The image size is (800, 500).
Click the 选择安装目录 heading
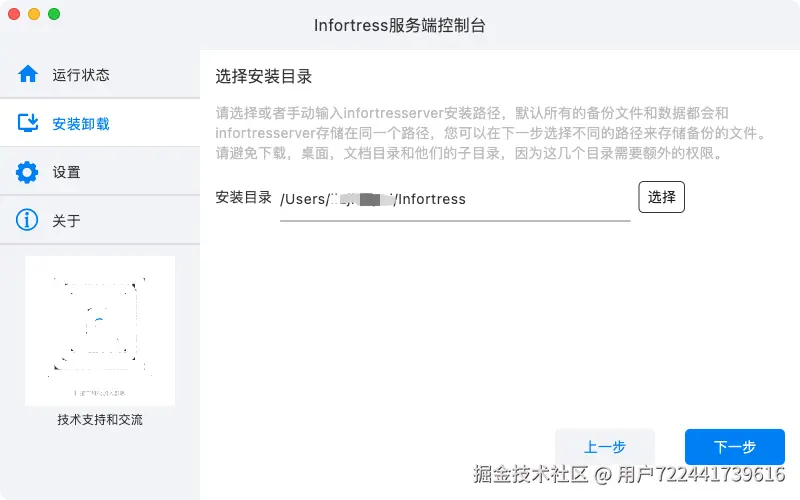click(x=263, y=77)
